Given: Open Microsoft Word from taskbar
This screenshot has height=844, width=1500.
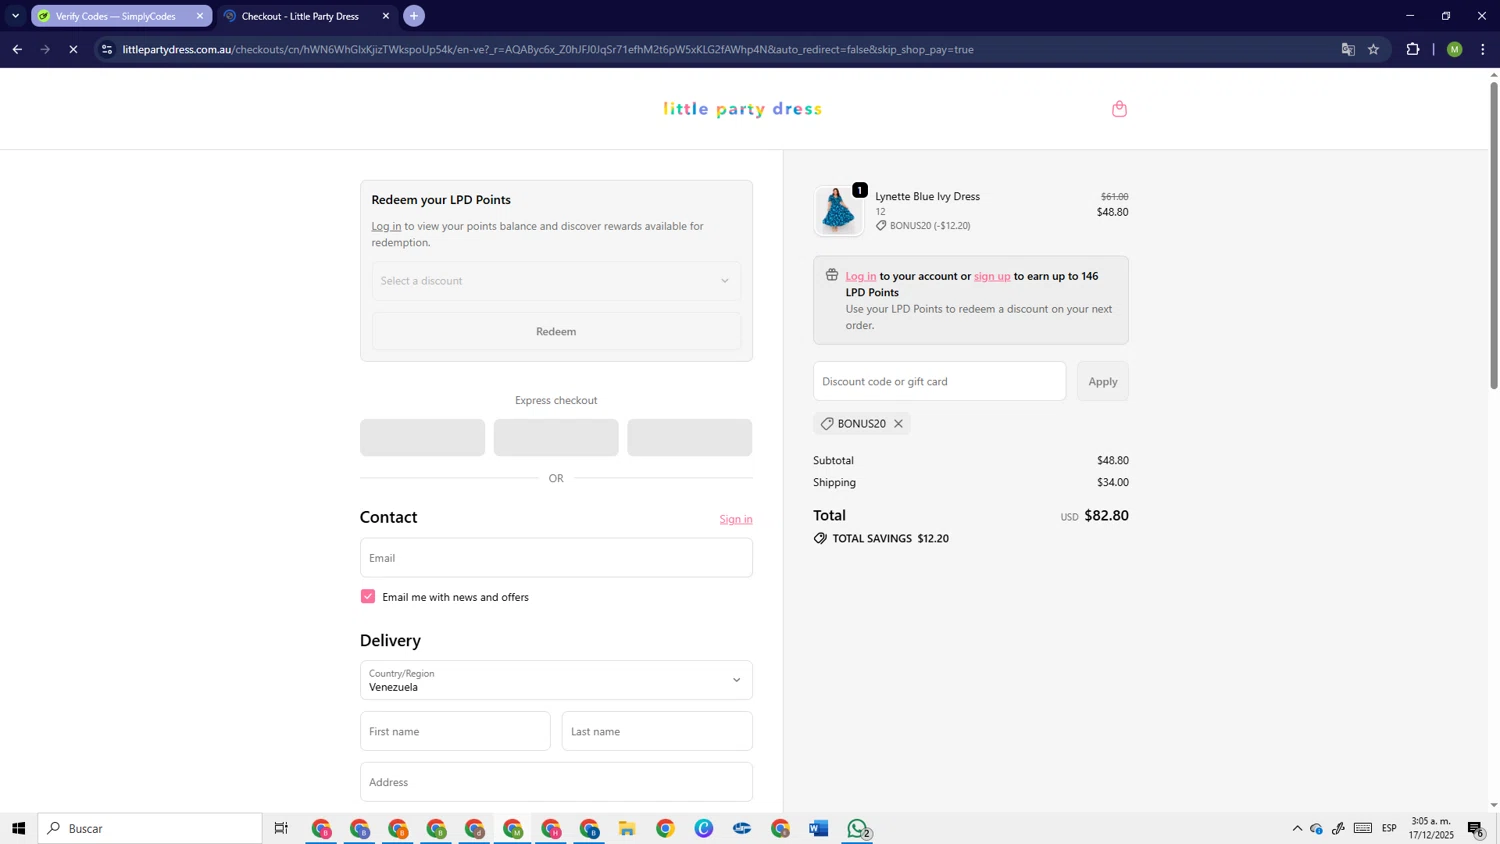Looking at the screenshot, I should [x=819, y=828].
